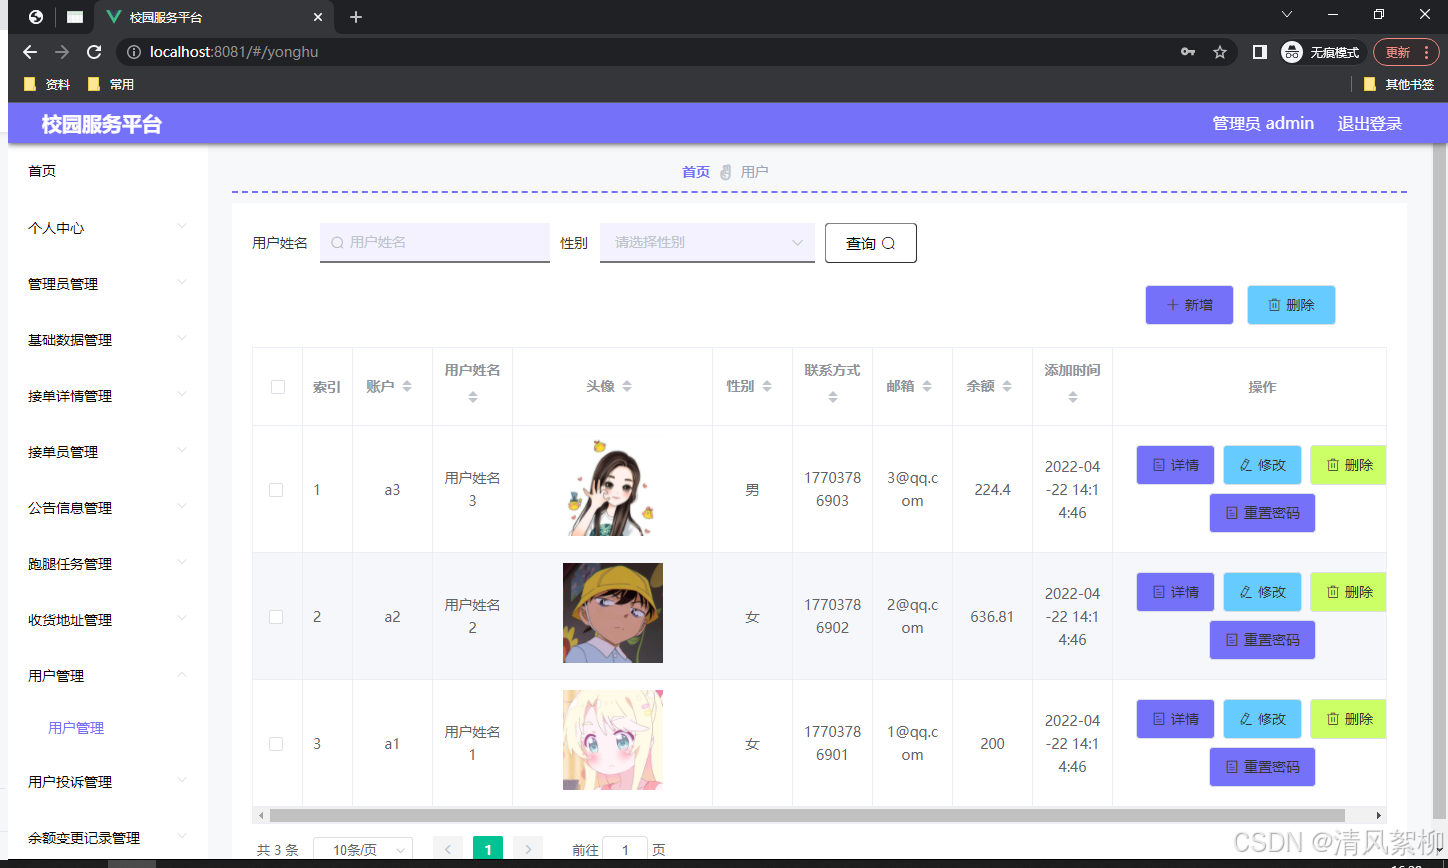Click email cell 3@qq.com
This screenshot has height=868, width=1448.
click(x=912, y=490)
